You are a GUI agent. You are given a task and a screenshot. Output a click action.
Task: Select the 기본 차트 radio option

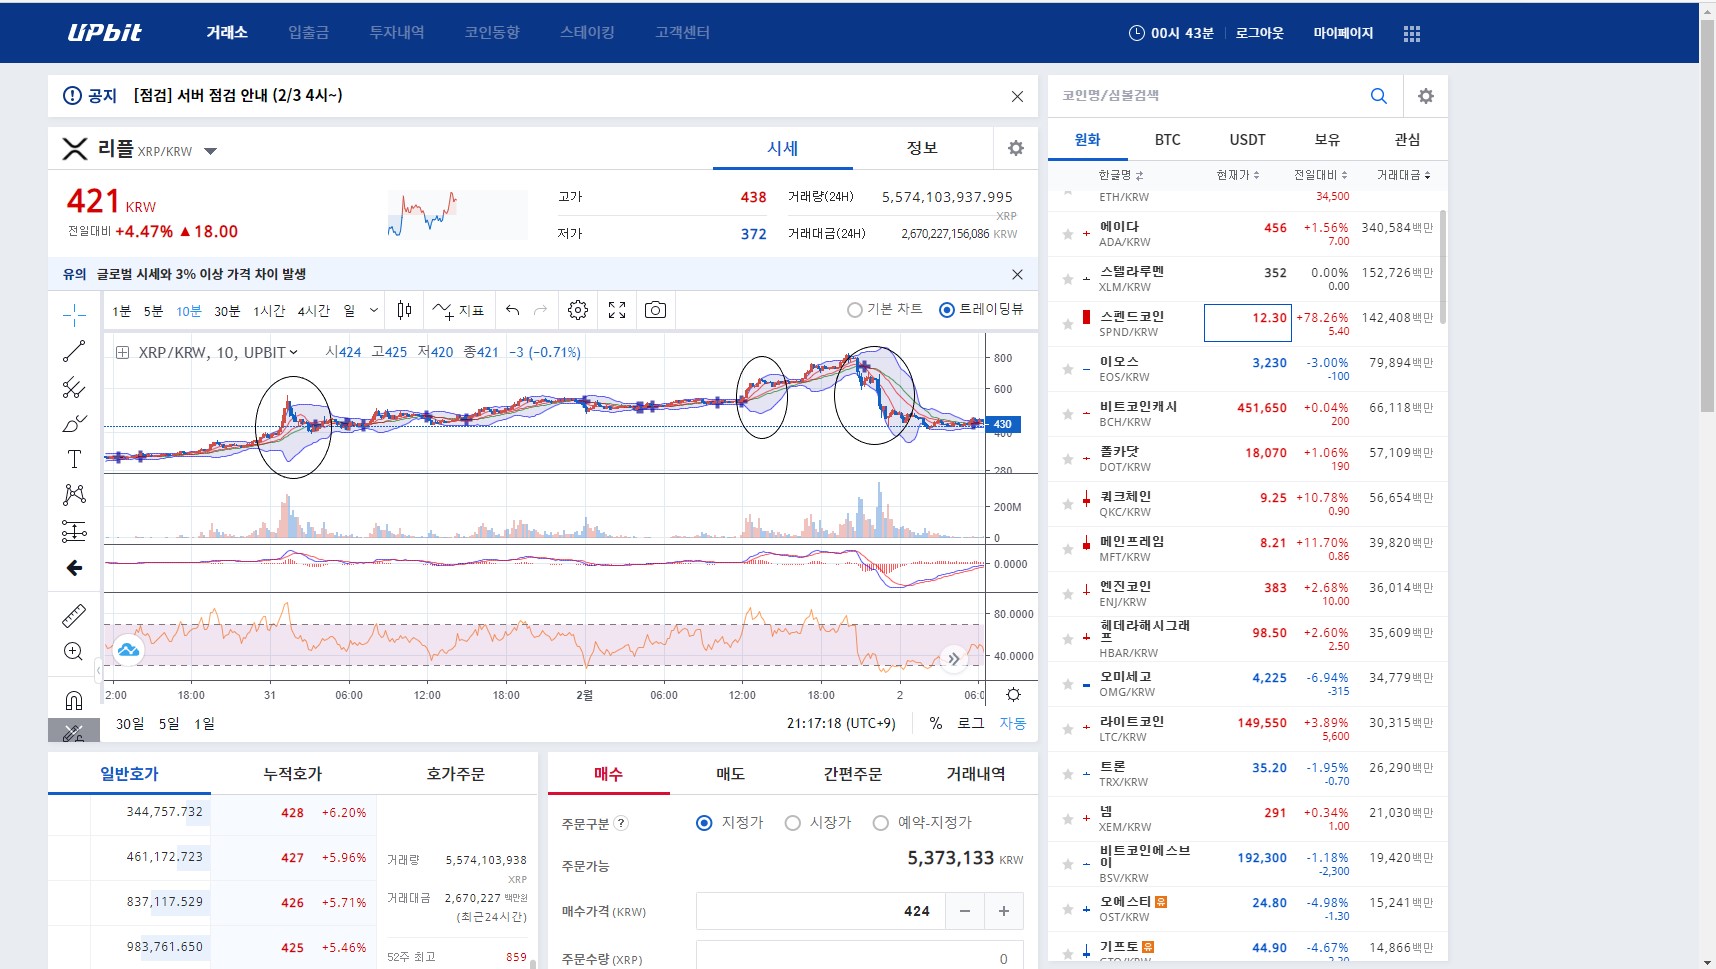pyautogui.click(x=855, y=310)
